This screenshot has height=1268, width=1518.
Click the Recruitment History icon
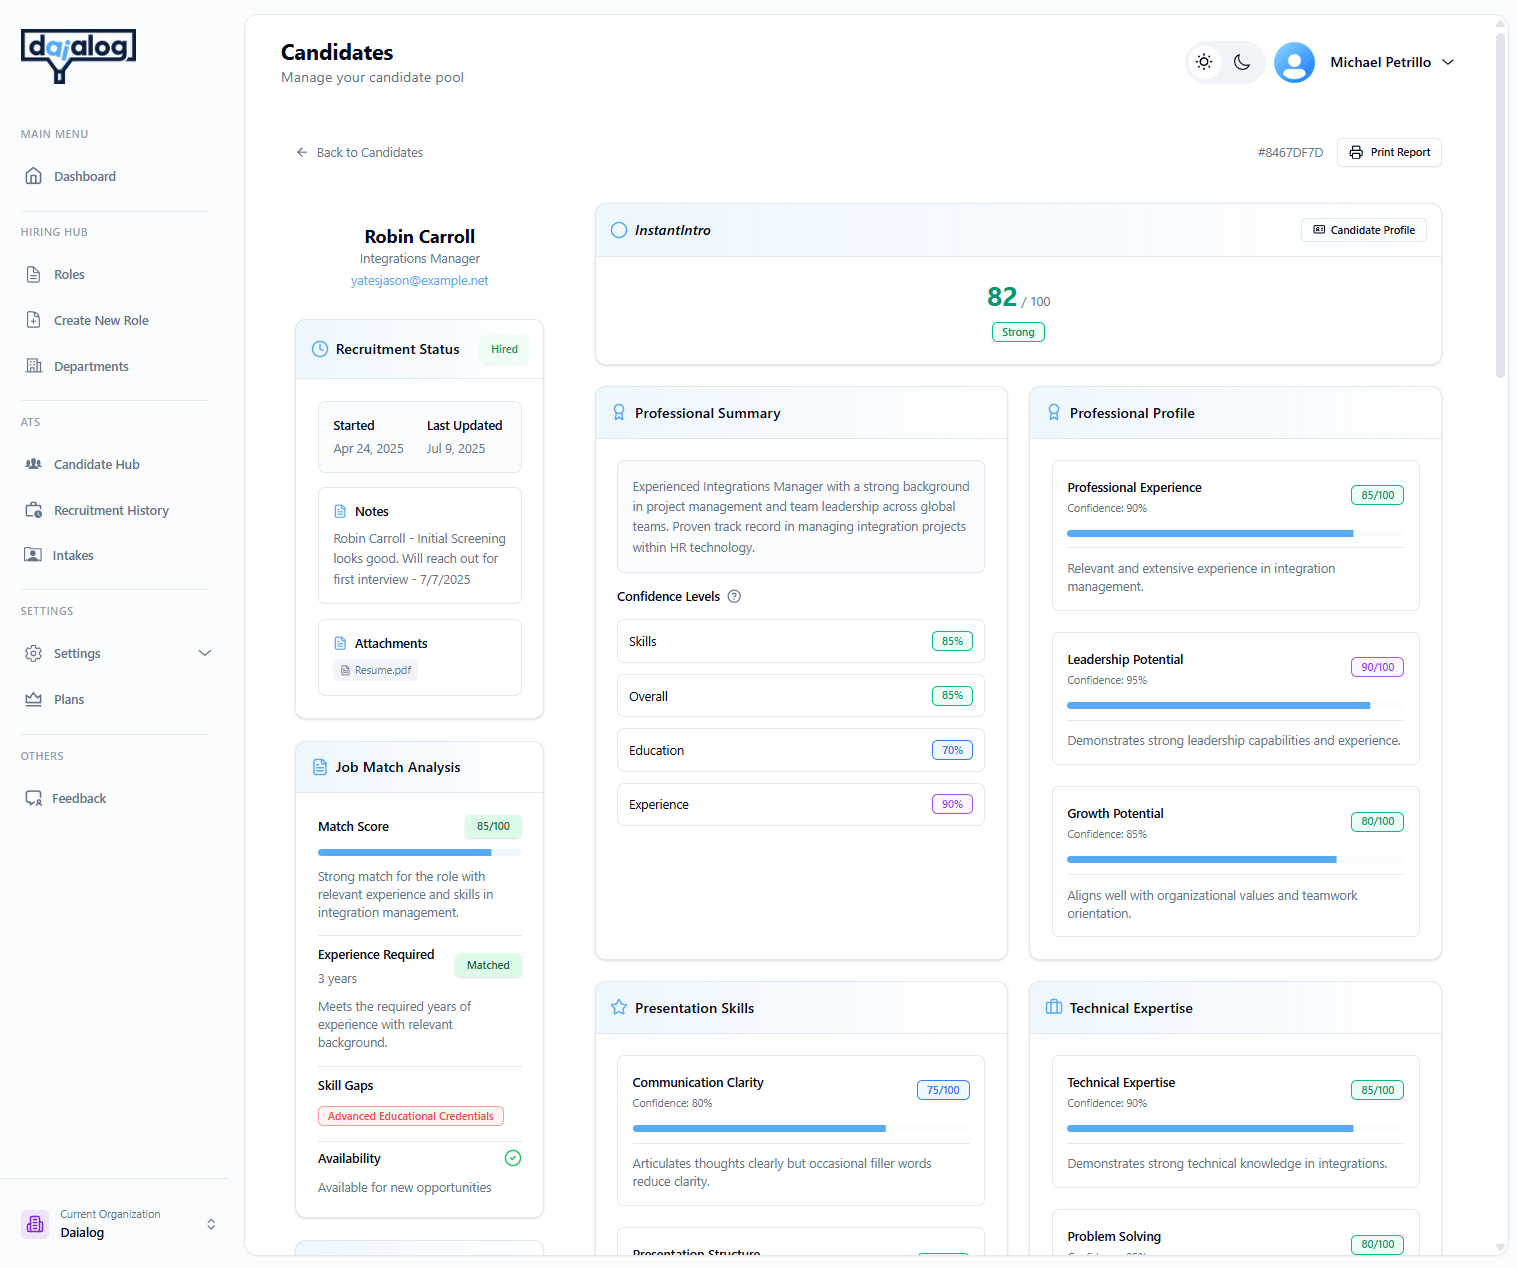point(34,510)
